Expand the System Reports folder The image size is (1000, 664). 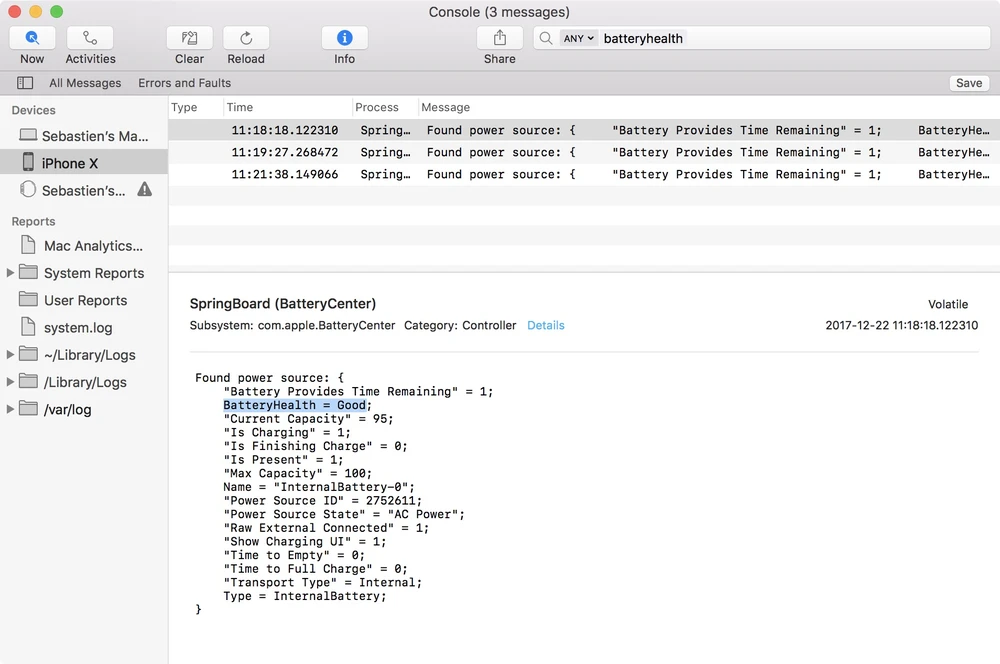point(11,273)
